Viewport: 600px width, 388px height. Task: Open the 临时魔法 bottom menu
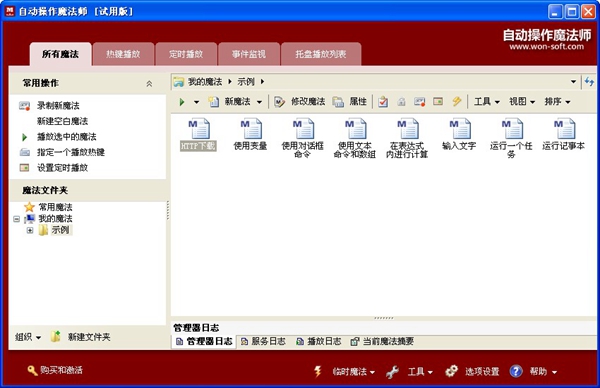tap(354, 372)
